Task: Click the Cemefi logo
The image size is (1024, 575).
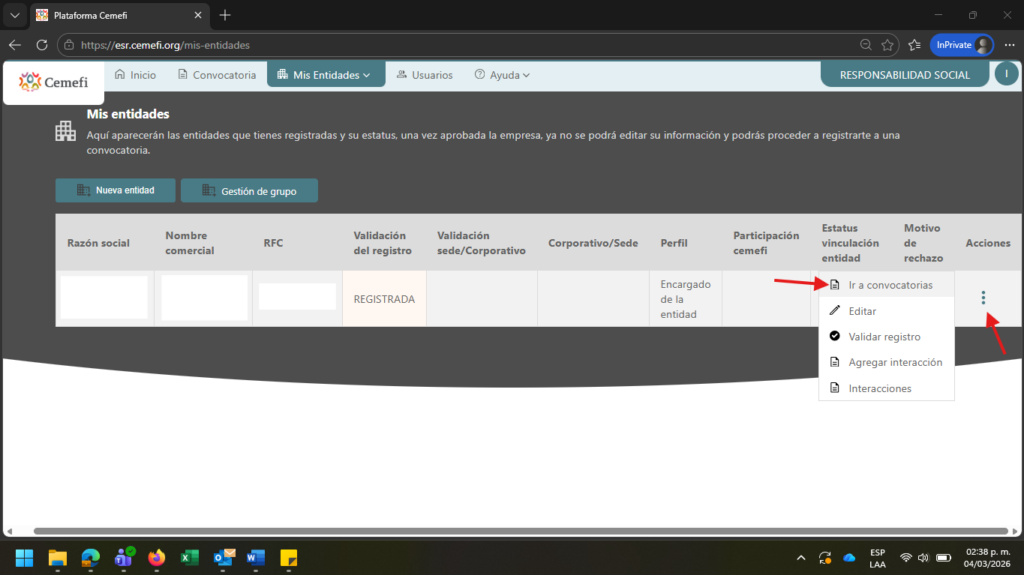Action: (x=53, y=82)
